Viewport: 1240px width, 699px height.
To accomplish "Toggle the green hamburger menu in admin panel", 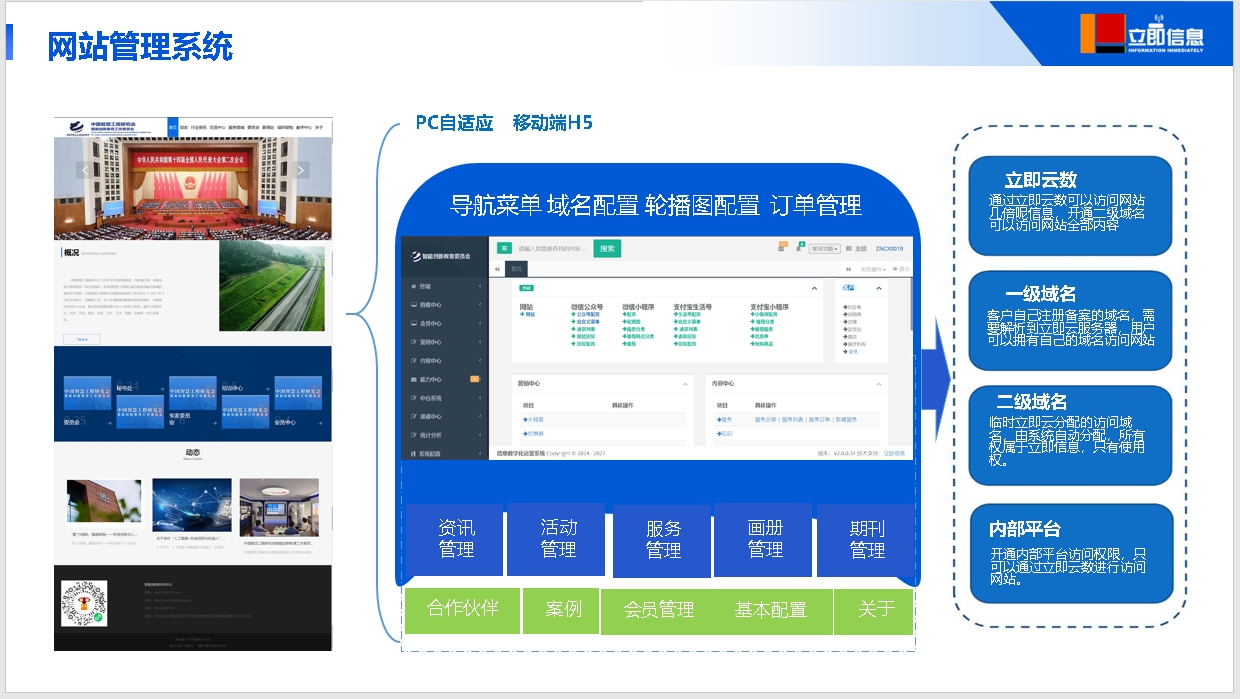I will click(x=504, y=248).
